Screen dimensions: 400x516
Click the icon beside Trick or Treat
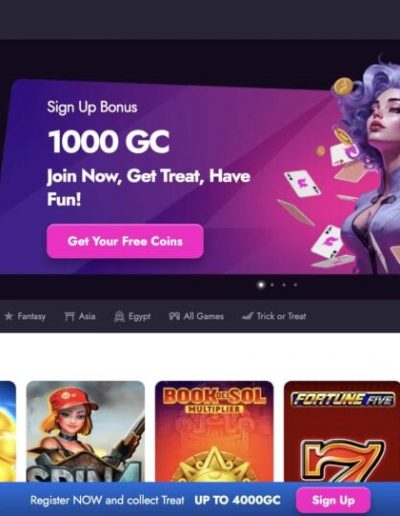pyautogui.click(x=247, y=316)
